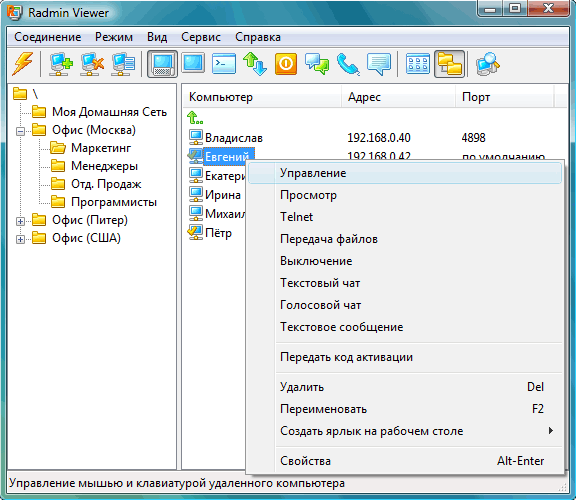Click the Add new connection icon
The height and width of the screenshot is (500, 576).
coord(61,64)
